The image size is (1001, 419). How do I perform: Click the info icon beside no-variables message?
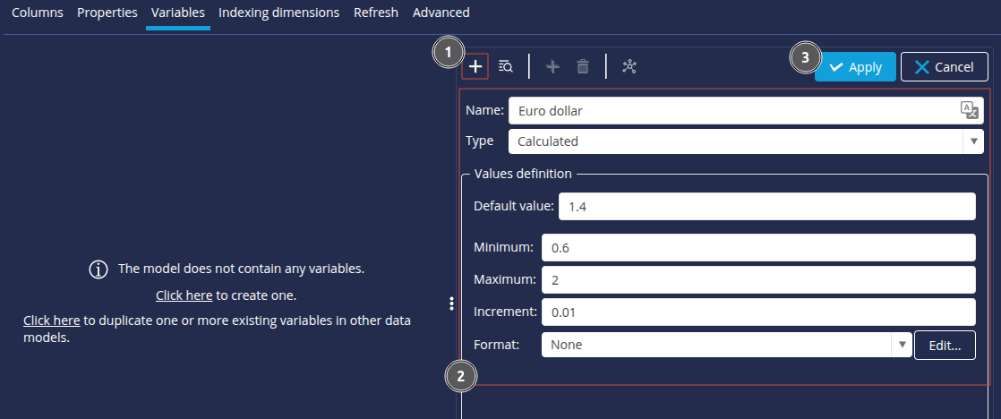99,270
